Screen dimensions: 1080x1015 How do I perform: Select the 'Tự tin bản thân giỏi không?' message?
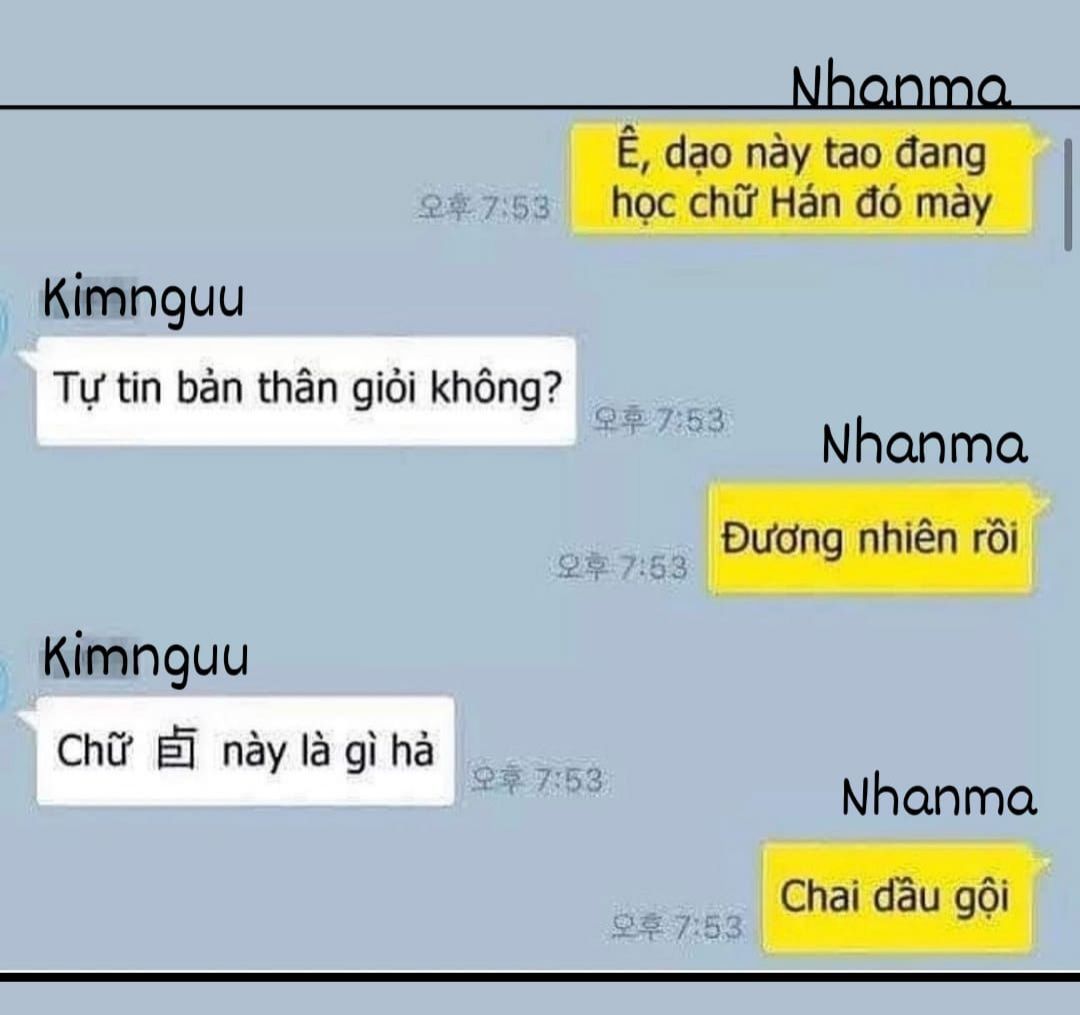tap(306, 390)
